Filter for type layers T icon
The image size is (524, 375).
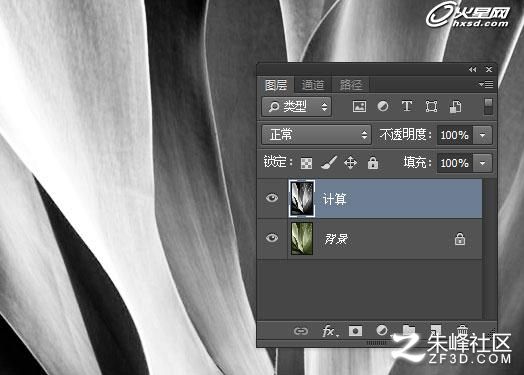point(407,107)
